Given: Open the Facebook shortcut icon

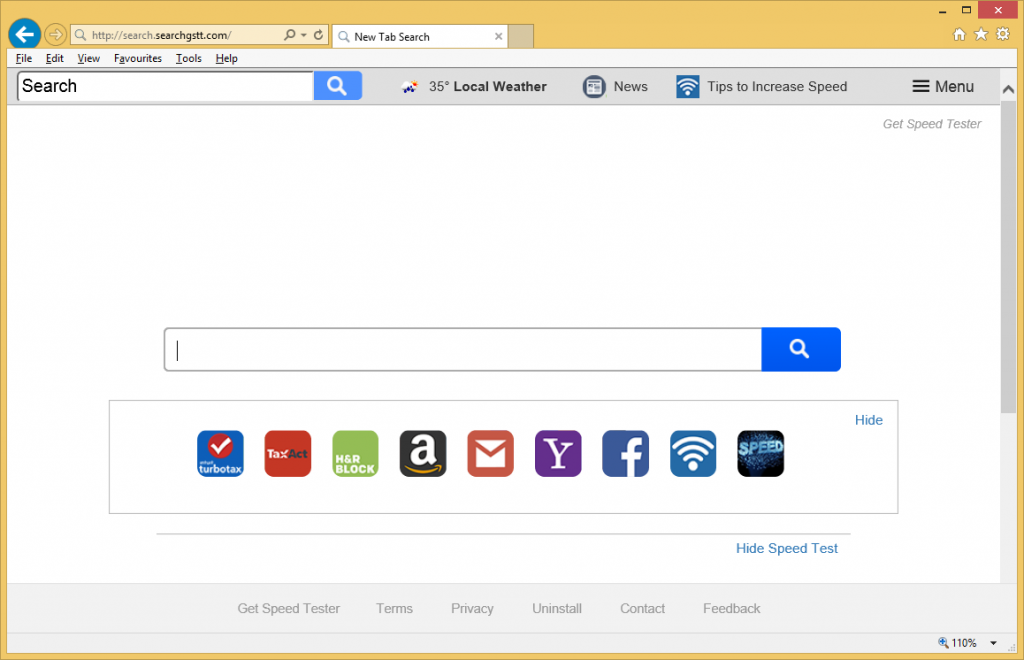Looking at the screenshot, I should pos(626,453).
